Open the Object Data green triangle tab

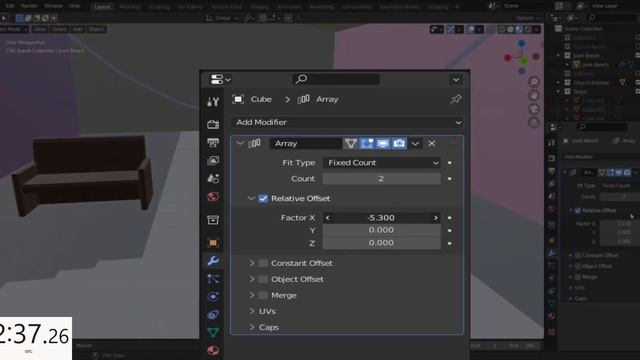tap(213, 333)
